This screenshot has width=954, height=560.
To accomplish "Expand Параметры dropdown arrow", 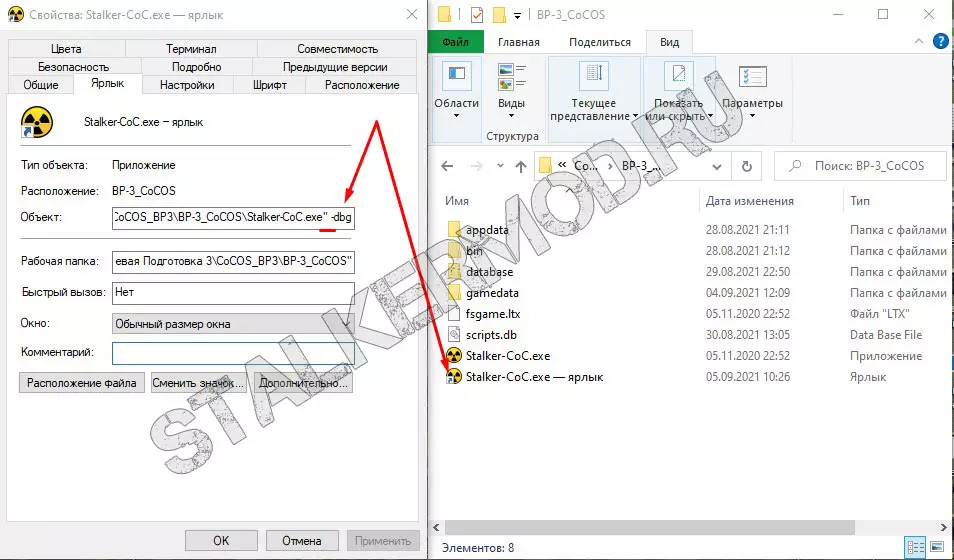I will 752,116.
